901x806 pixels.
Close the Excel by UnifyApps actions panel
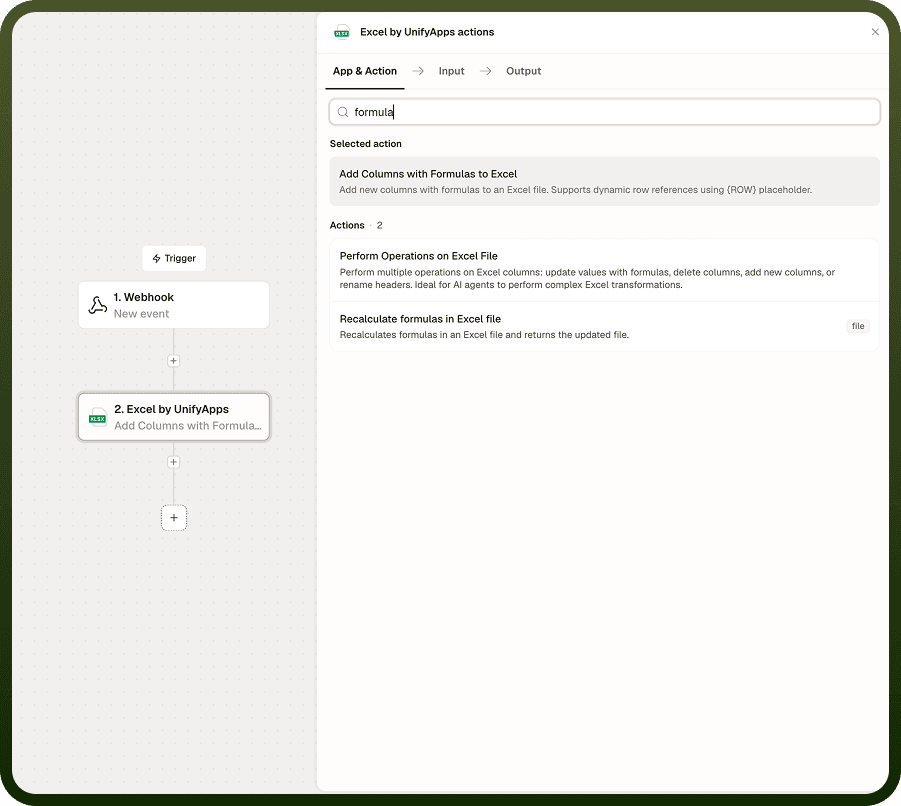tap(875, 32)
